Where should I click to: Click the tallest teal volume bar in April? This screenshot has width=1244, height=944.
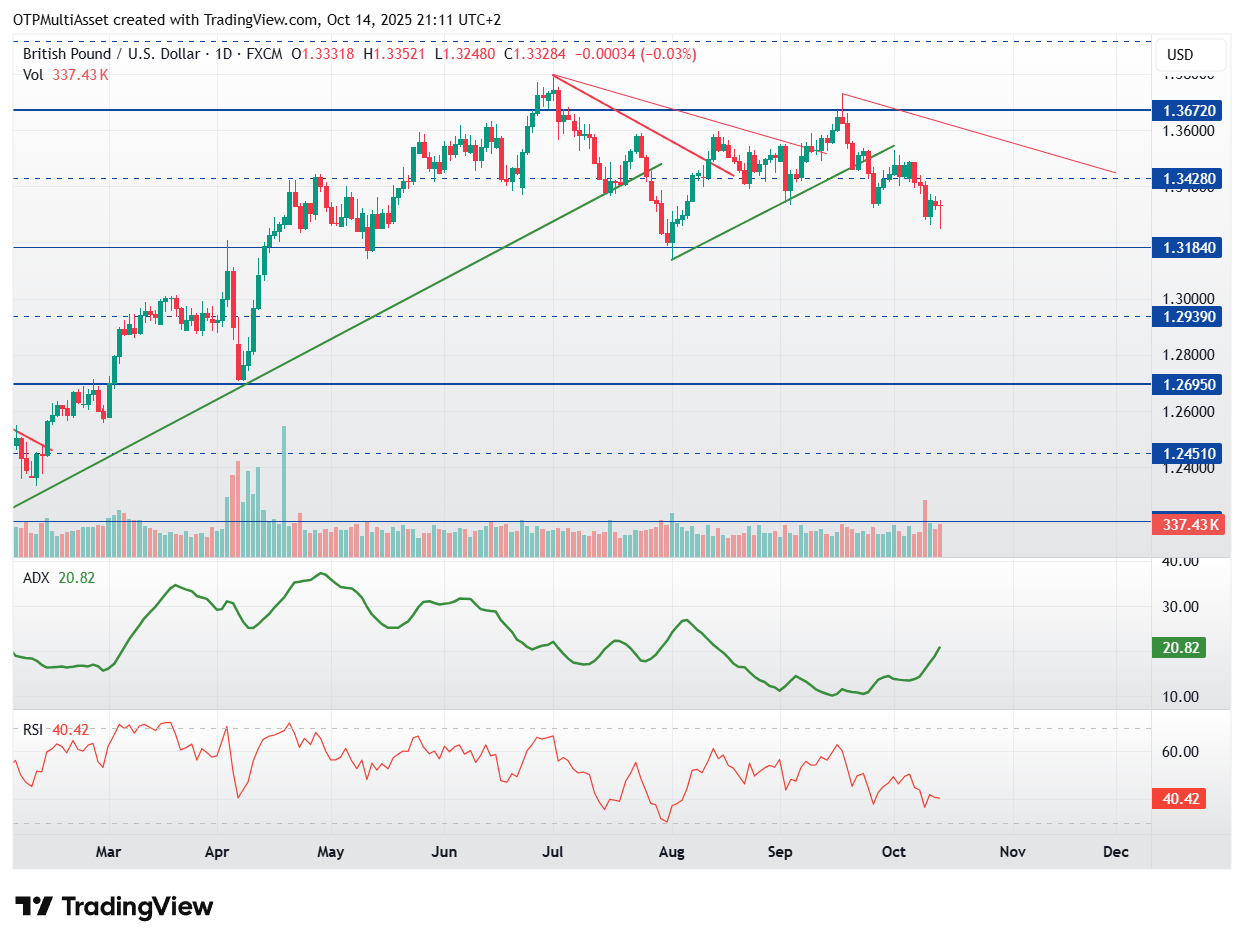[284, 491]
